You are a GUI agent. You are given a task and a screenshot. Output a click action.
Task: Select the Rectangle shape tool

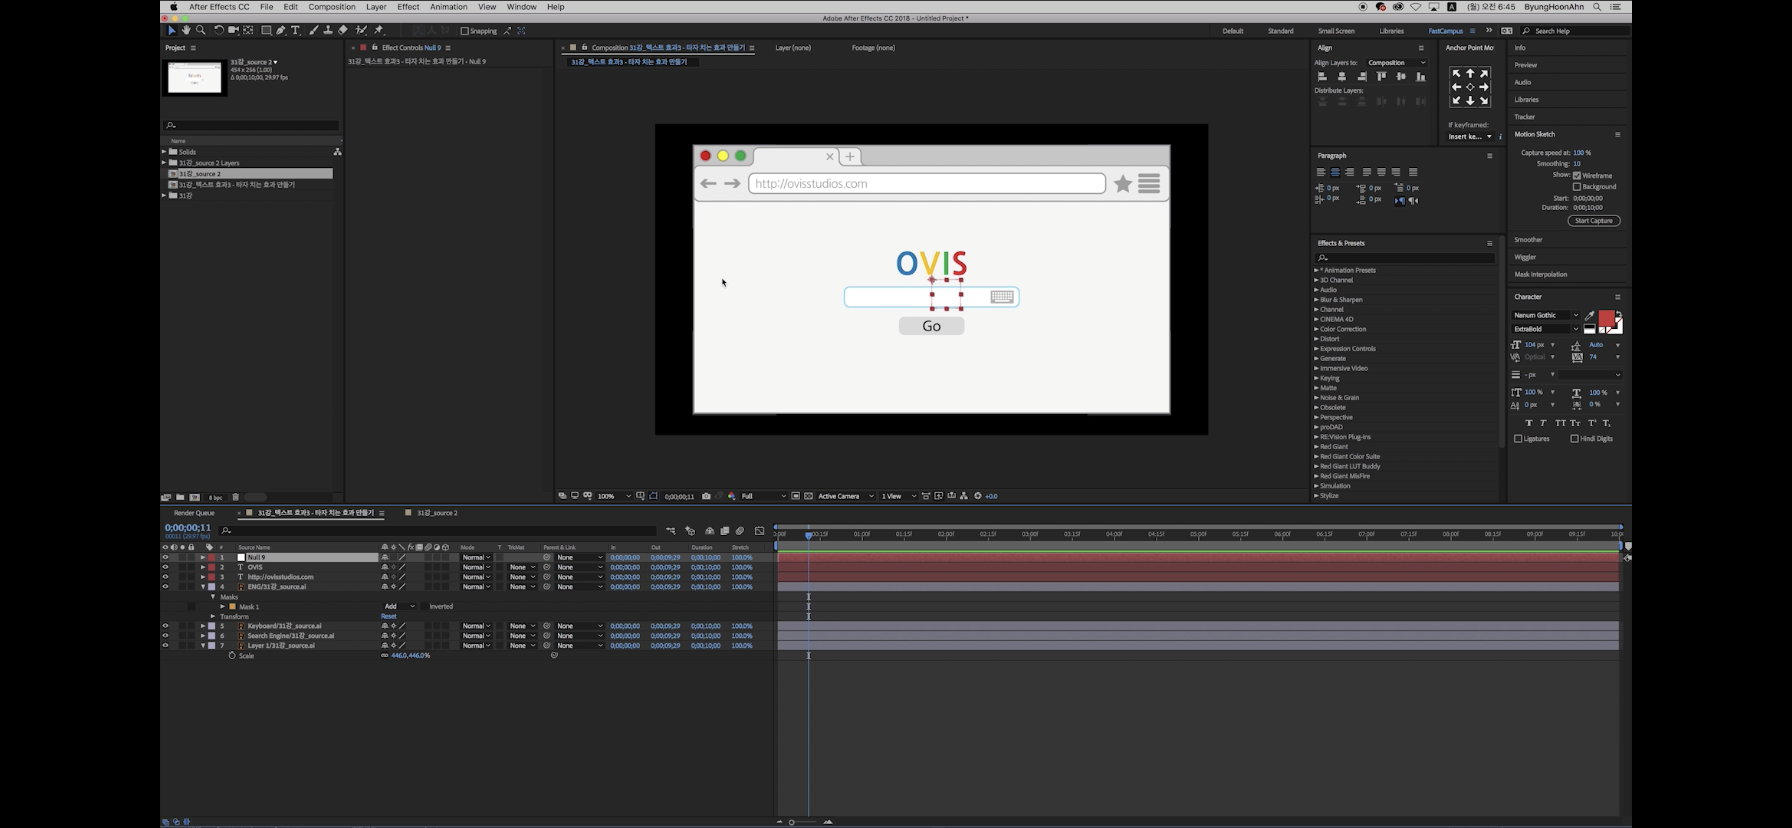266,30
